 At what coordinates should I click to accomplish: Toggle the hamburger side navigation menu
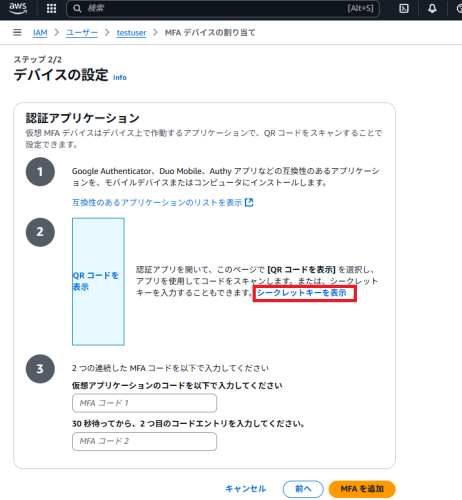tap(17, 32)
